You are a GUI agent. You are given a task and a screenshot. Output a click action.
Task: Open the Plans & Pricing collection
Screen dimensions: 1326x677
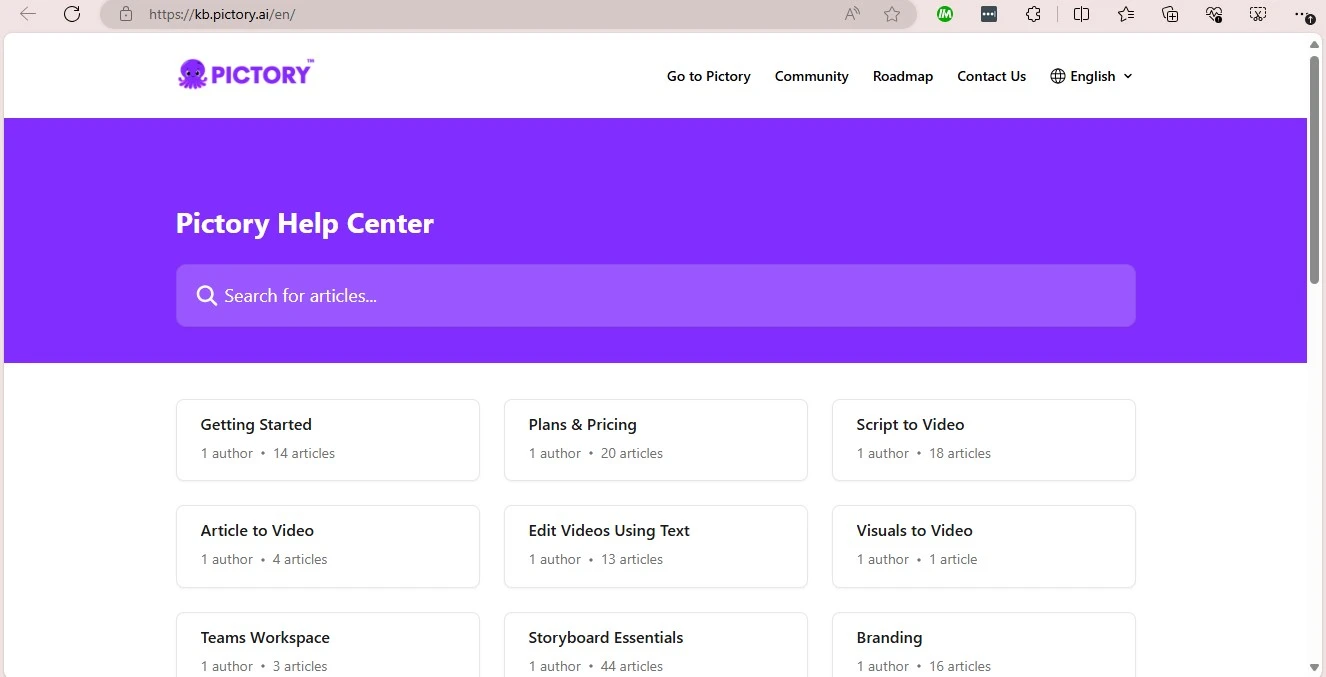pos(656,440)
